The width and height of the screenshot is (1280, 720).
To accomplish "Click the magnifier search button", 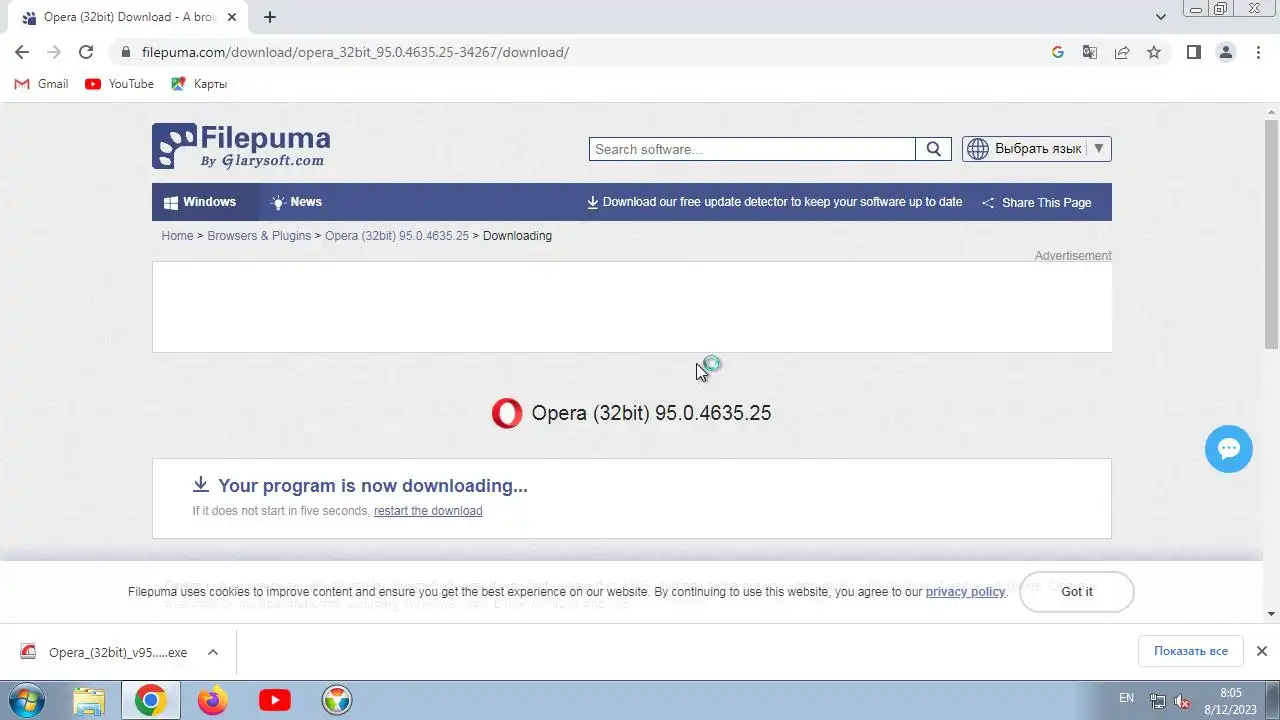I will 933,149.
